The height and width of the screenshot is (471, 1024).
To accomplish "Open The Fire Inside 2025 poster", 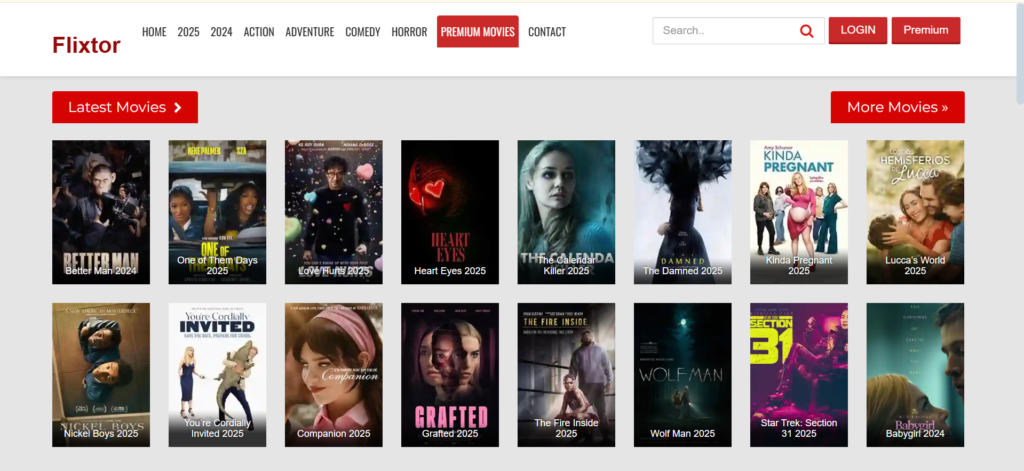I will (566, 375).
